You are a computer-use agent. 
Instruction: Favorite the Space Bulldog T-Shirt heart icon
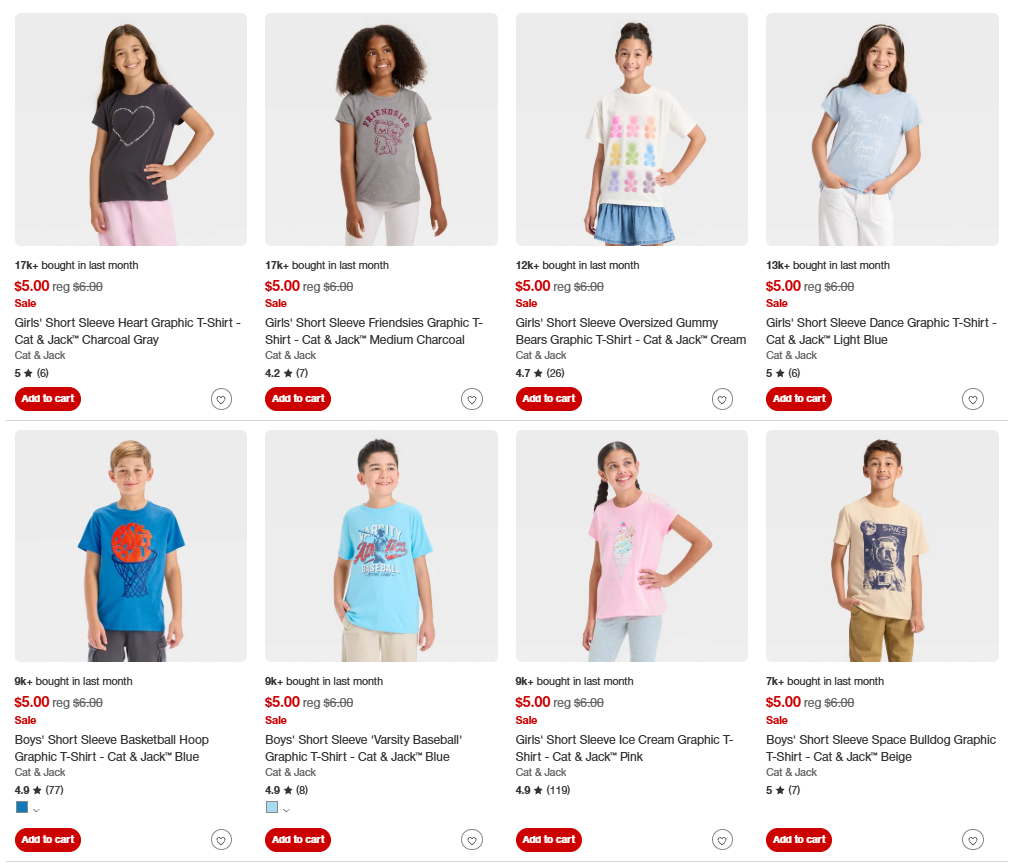pos(973,840)
